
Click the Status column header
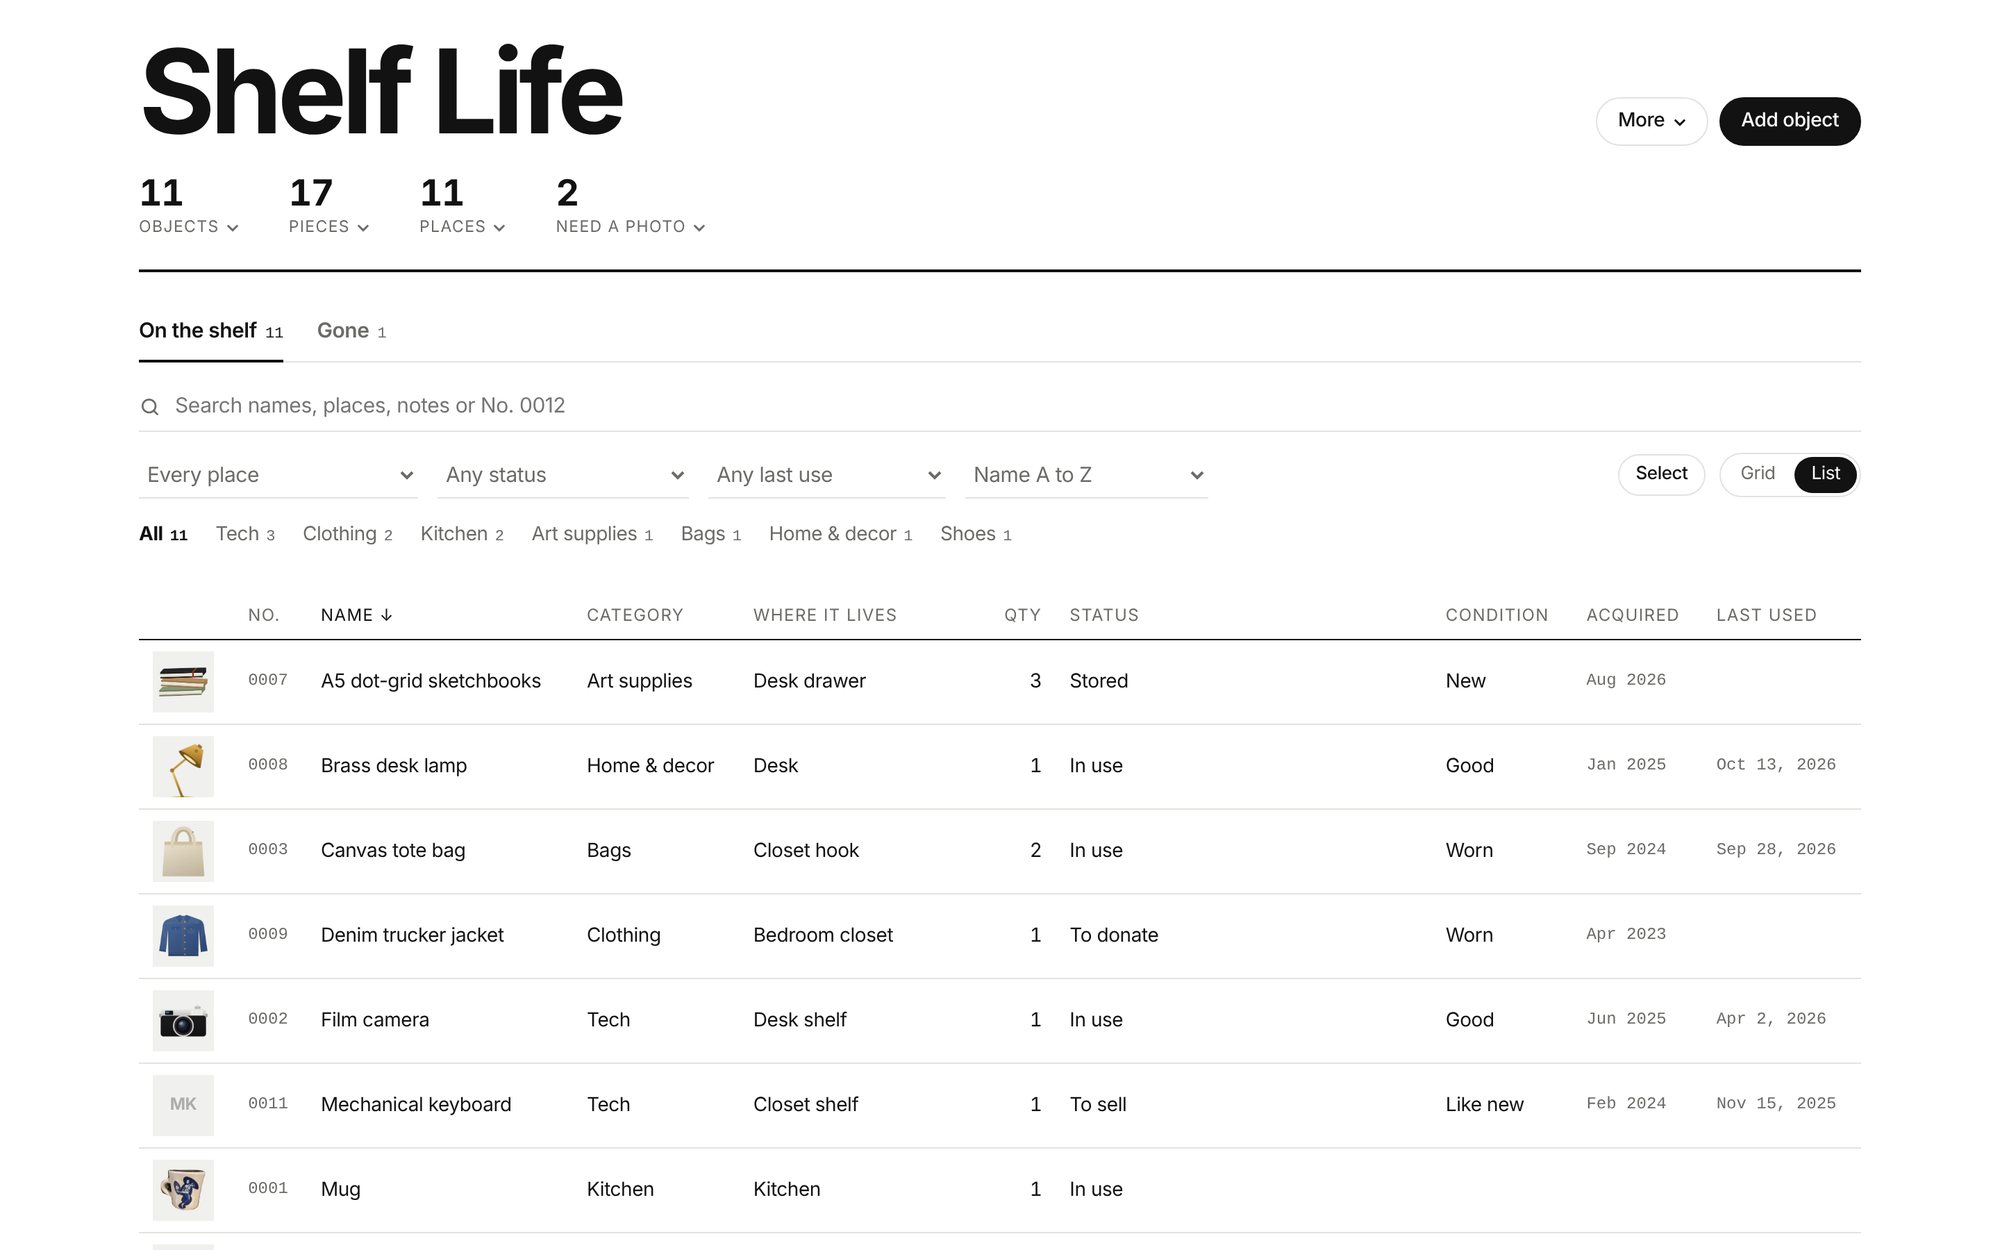(1104, 615)
